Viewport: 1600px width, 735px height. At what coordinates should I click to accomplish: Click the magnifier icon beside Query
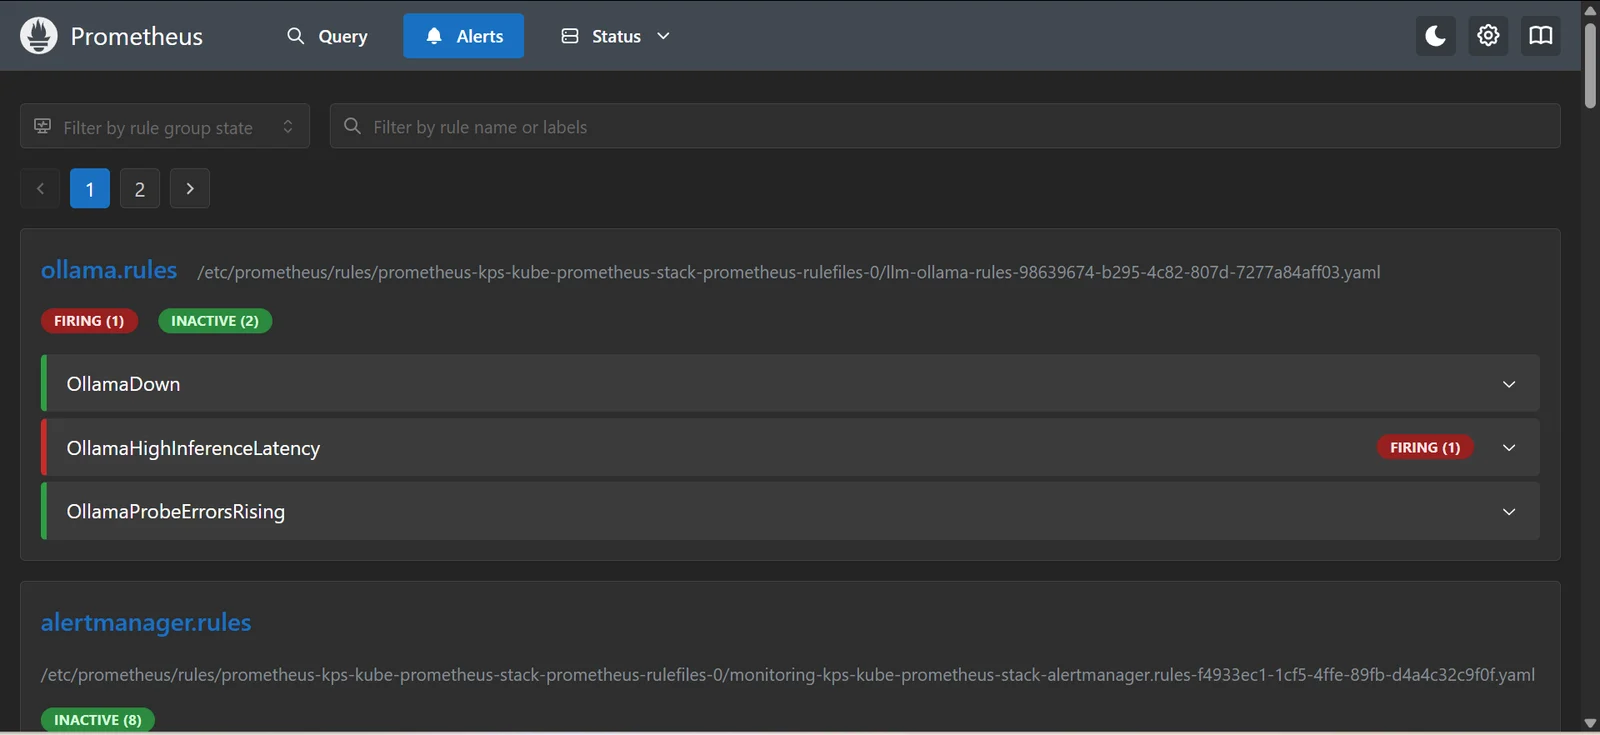coord(295,36)
